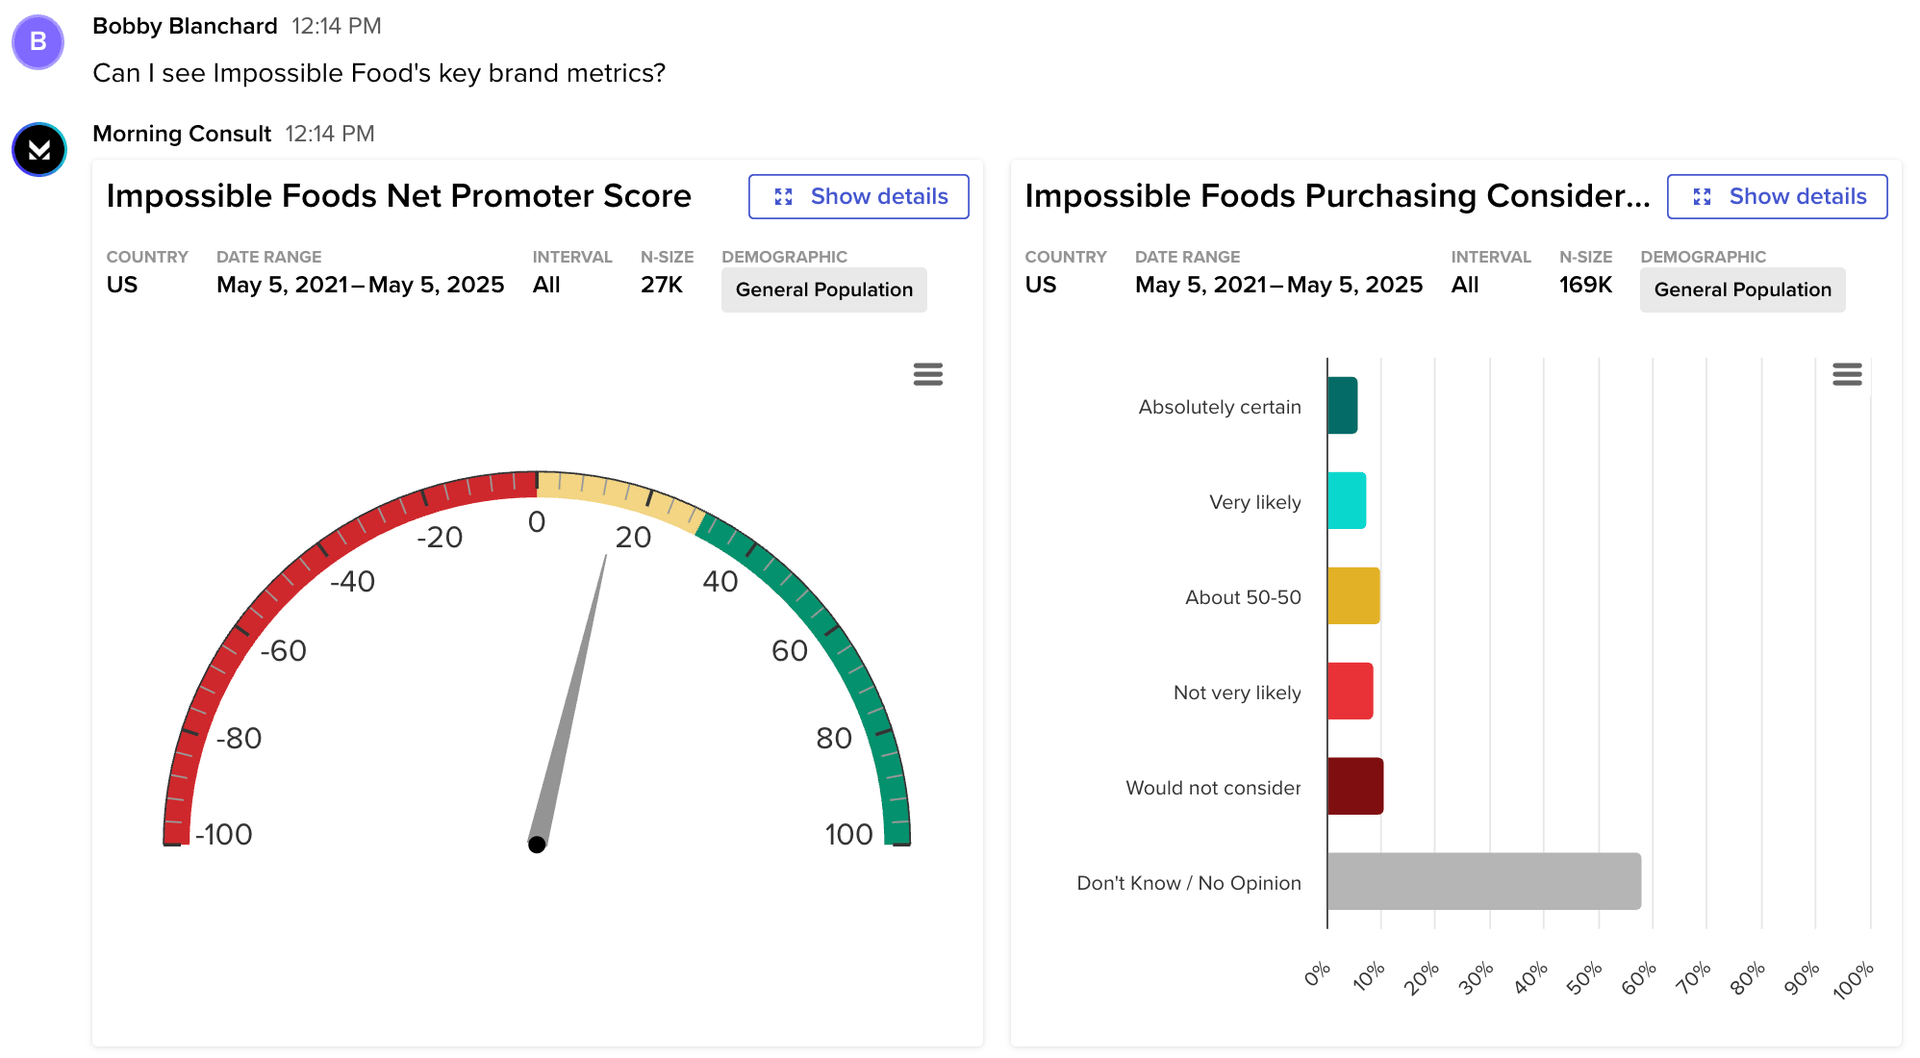This screenshot has width=1920, height=1058.
Task: Show details for Net Promoter Score
Action: [858, 197]
